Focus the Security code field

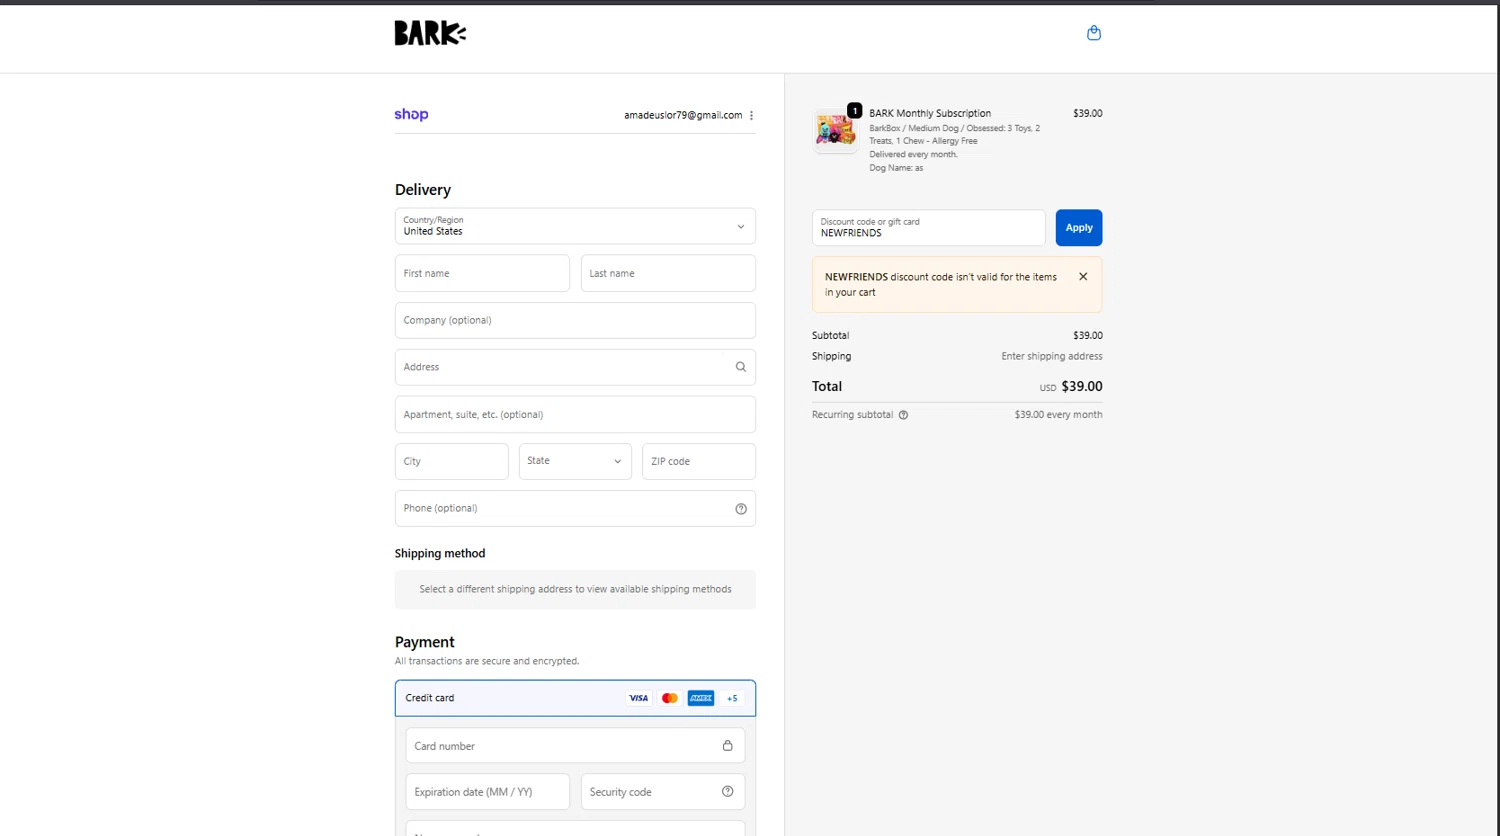[663, 792]
